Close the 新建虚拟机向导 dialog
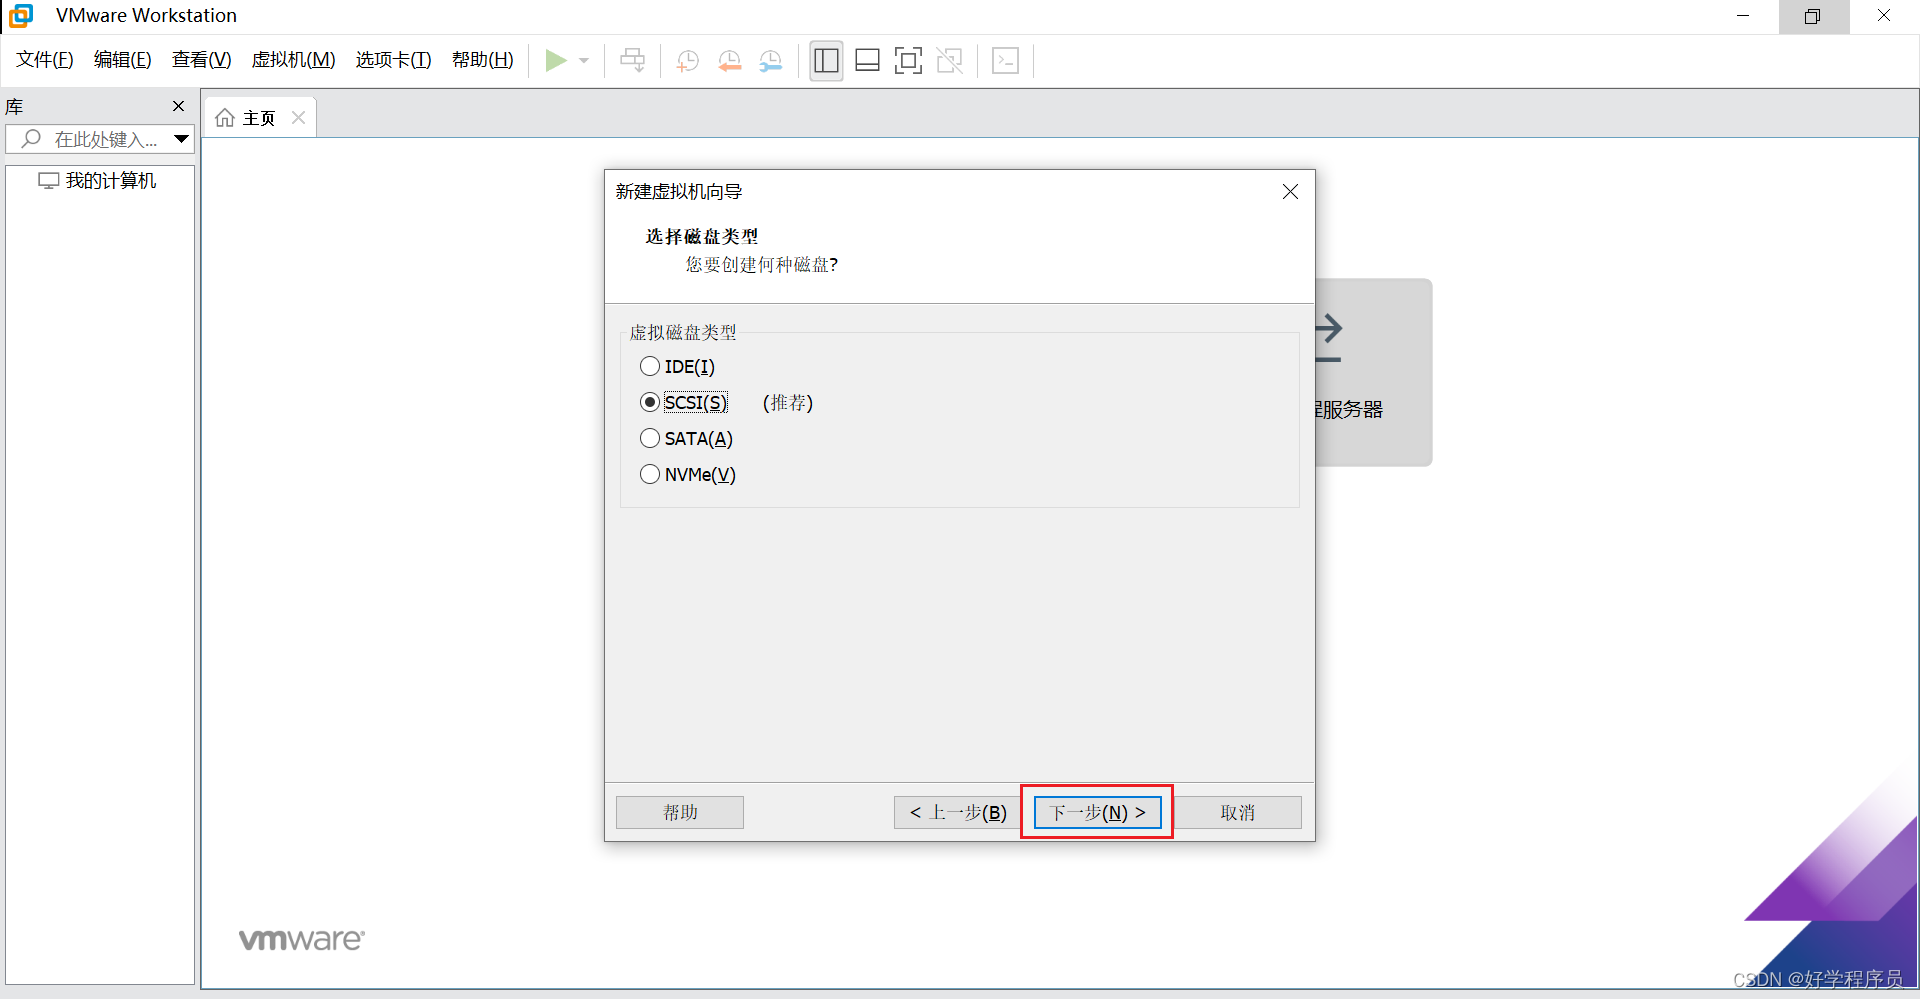Viewport: 1920px width, 999px height. (x=1290, y=192)
